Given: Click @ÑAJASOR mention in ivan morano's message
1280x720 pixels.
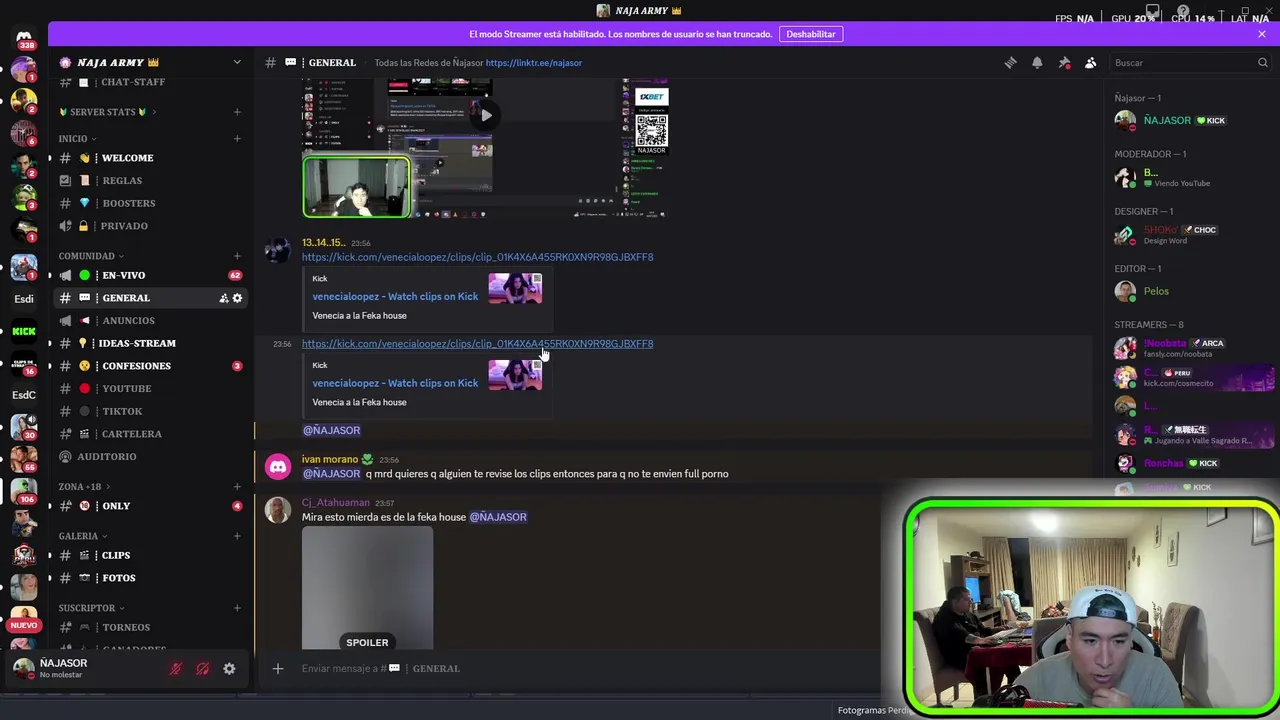Looking at the screenshot, I should pyautogui.click(x=331, y=474).
